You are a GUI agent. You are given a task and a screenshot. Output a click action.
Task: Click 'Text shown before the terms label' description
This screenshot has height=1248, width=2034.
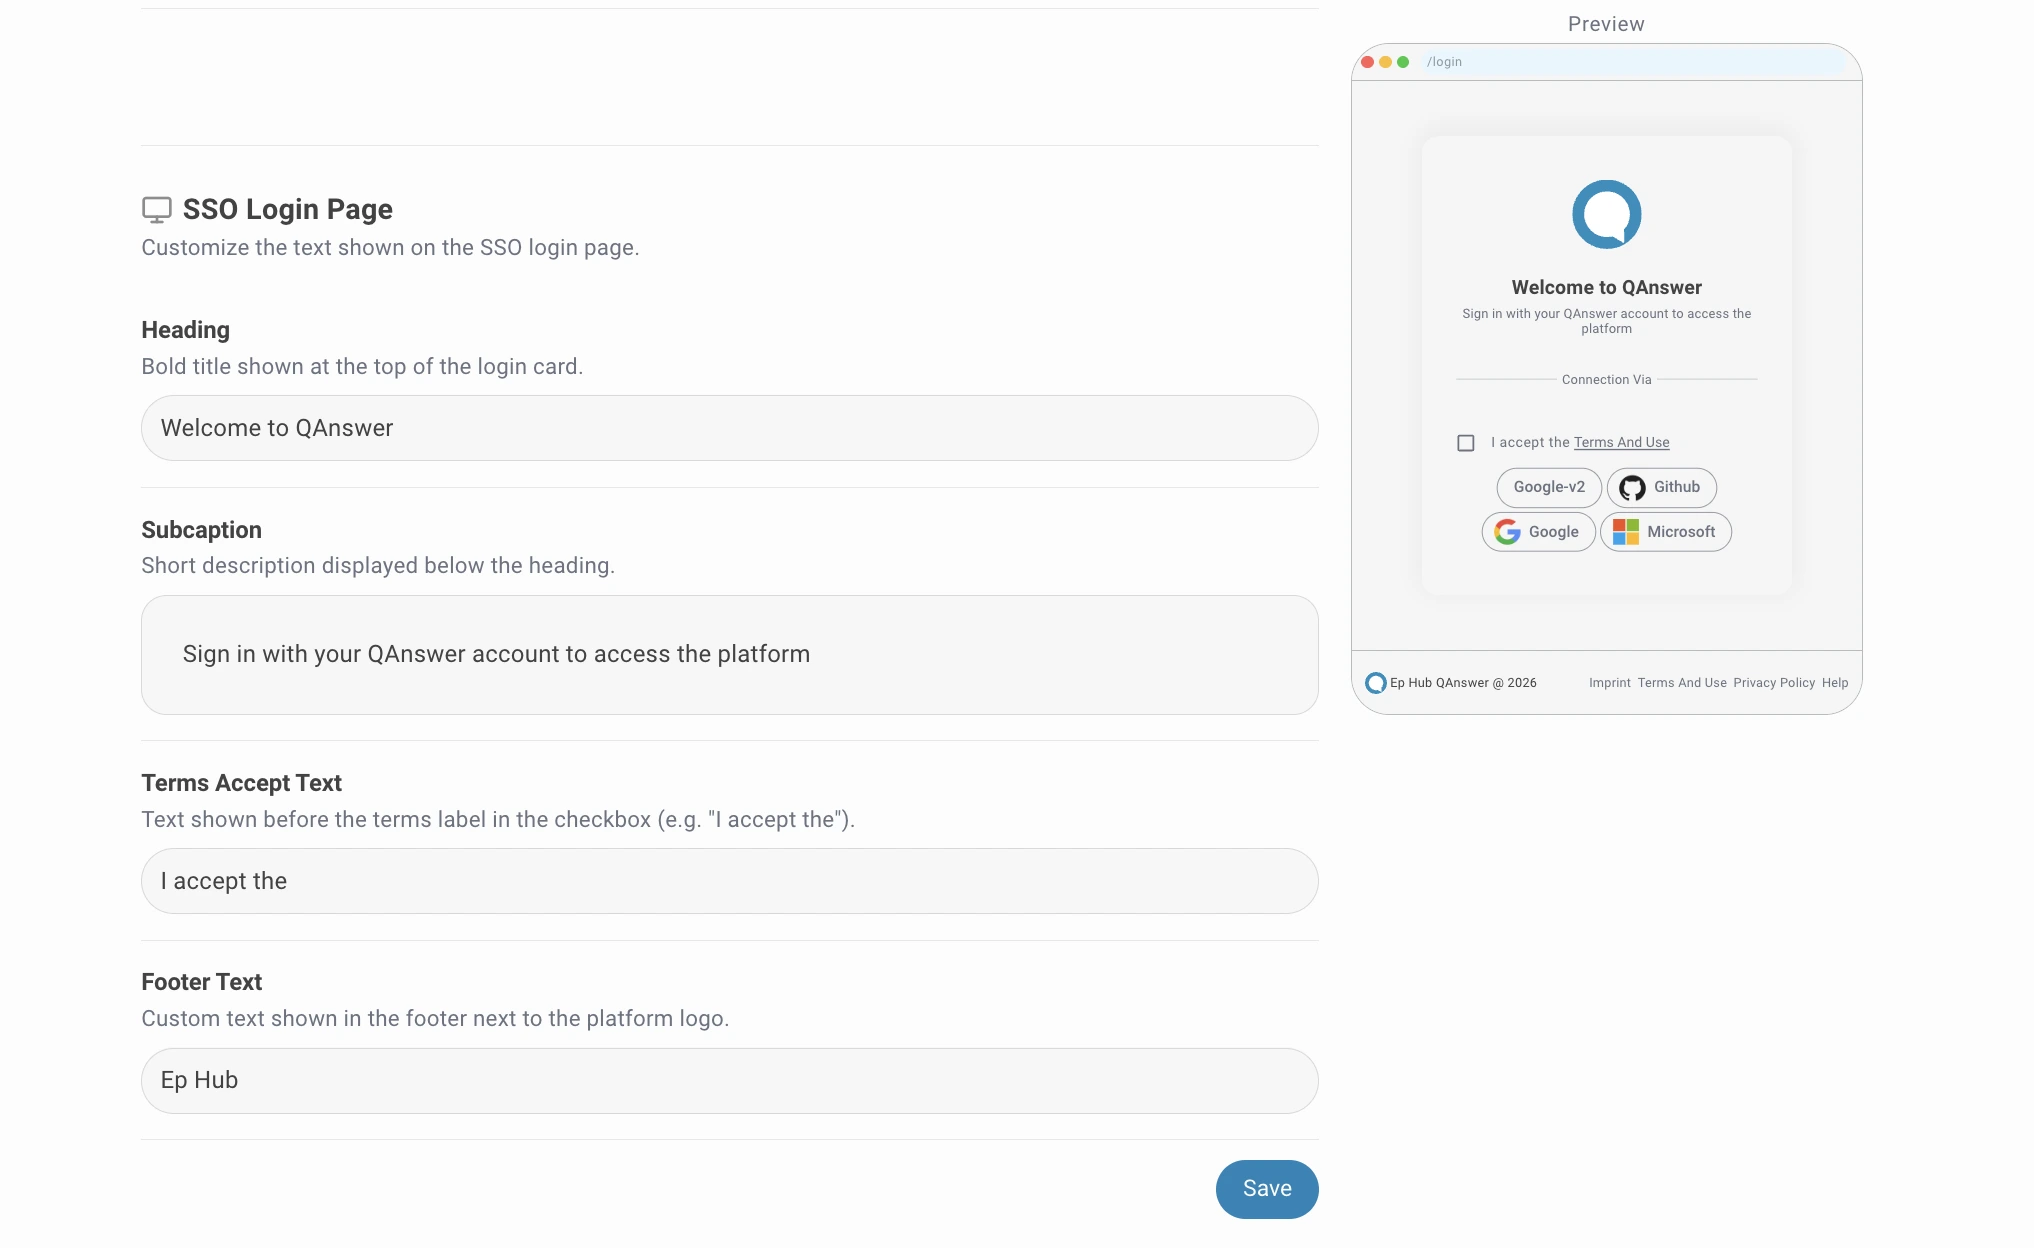point(498,819)
